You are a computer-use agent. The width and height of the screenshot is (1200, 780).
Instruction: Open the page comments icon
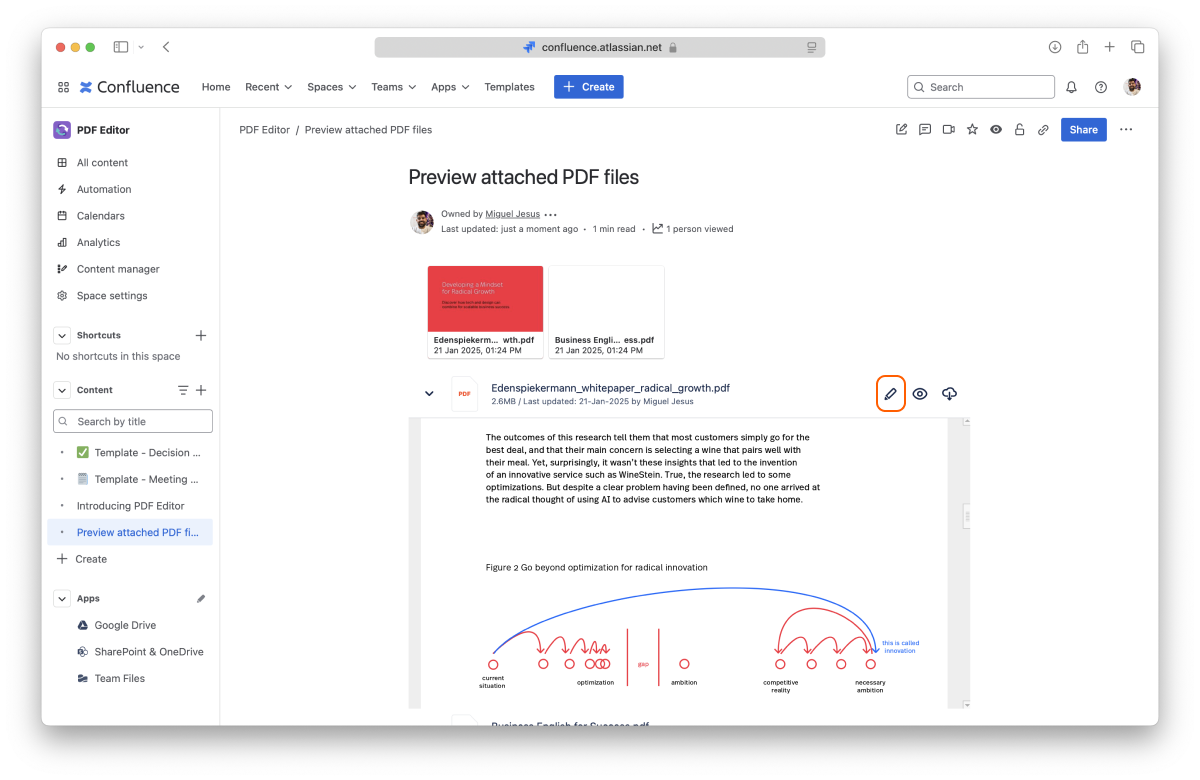coord(925,129)
